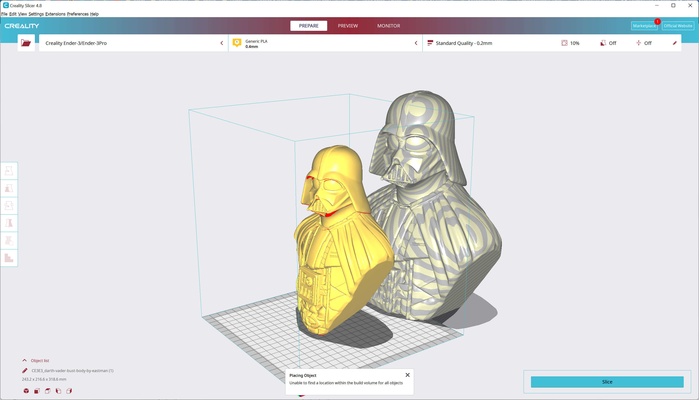Select the yellow Darth Vader bust model
This screenshot has height=400, width=699.
pos(338,241)
